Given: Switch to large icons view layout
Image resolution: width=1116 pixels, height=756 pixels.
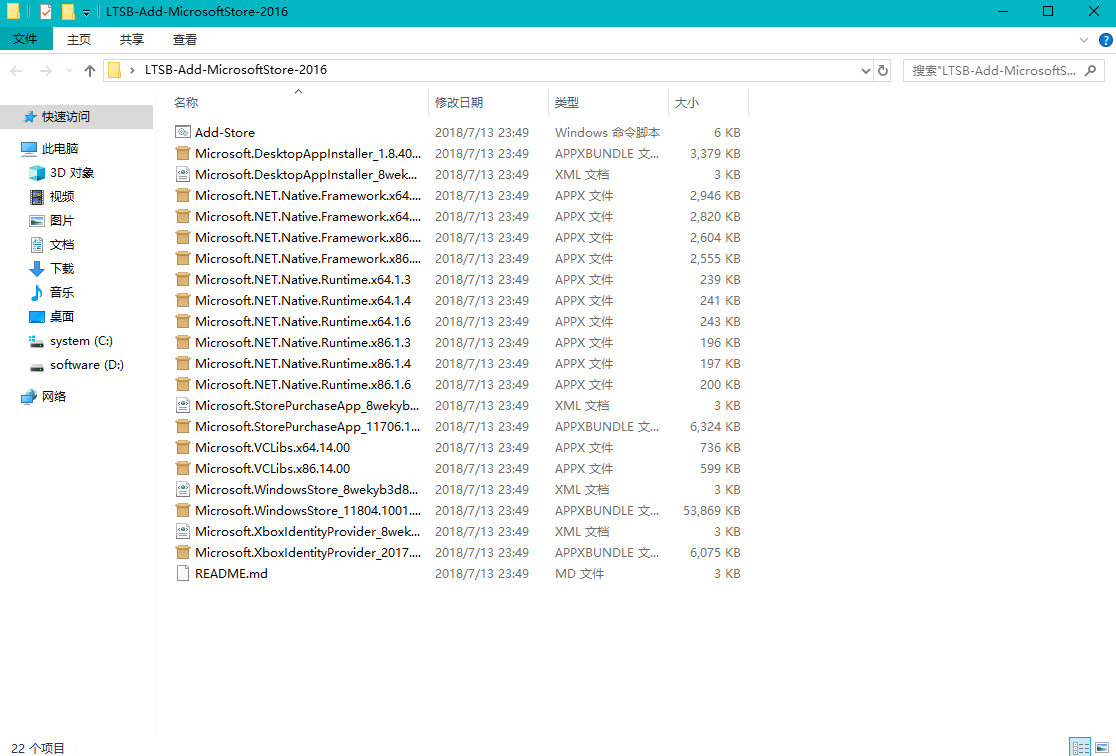Looking at the screenshot, I should tap(1102, 747).
